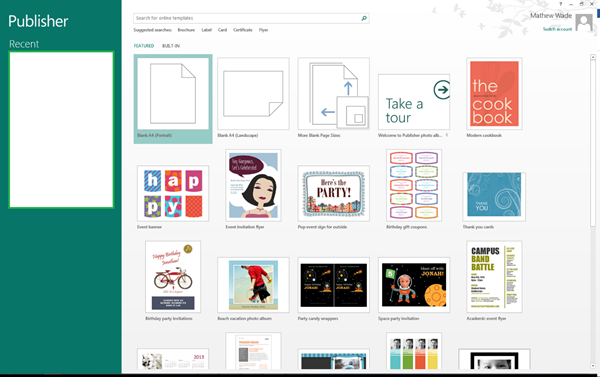The height and width of the screenshot is (377, 600).
Task: Open the Take a tour template
Action: point(414,102)
